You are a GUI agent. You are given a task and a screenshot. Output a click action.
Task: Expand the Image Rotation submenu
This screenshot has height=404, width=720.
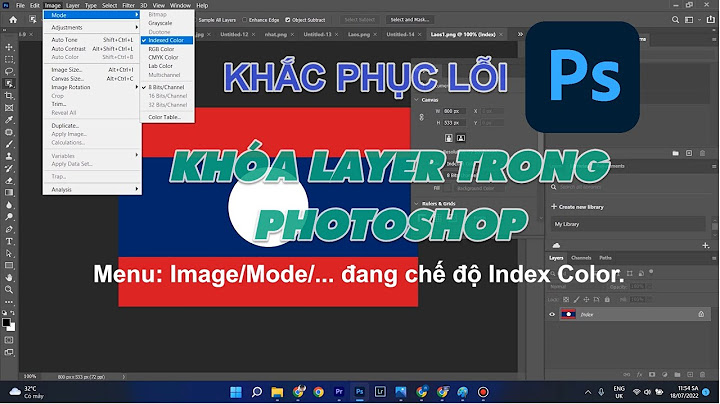point(92,87)
